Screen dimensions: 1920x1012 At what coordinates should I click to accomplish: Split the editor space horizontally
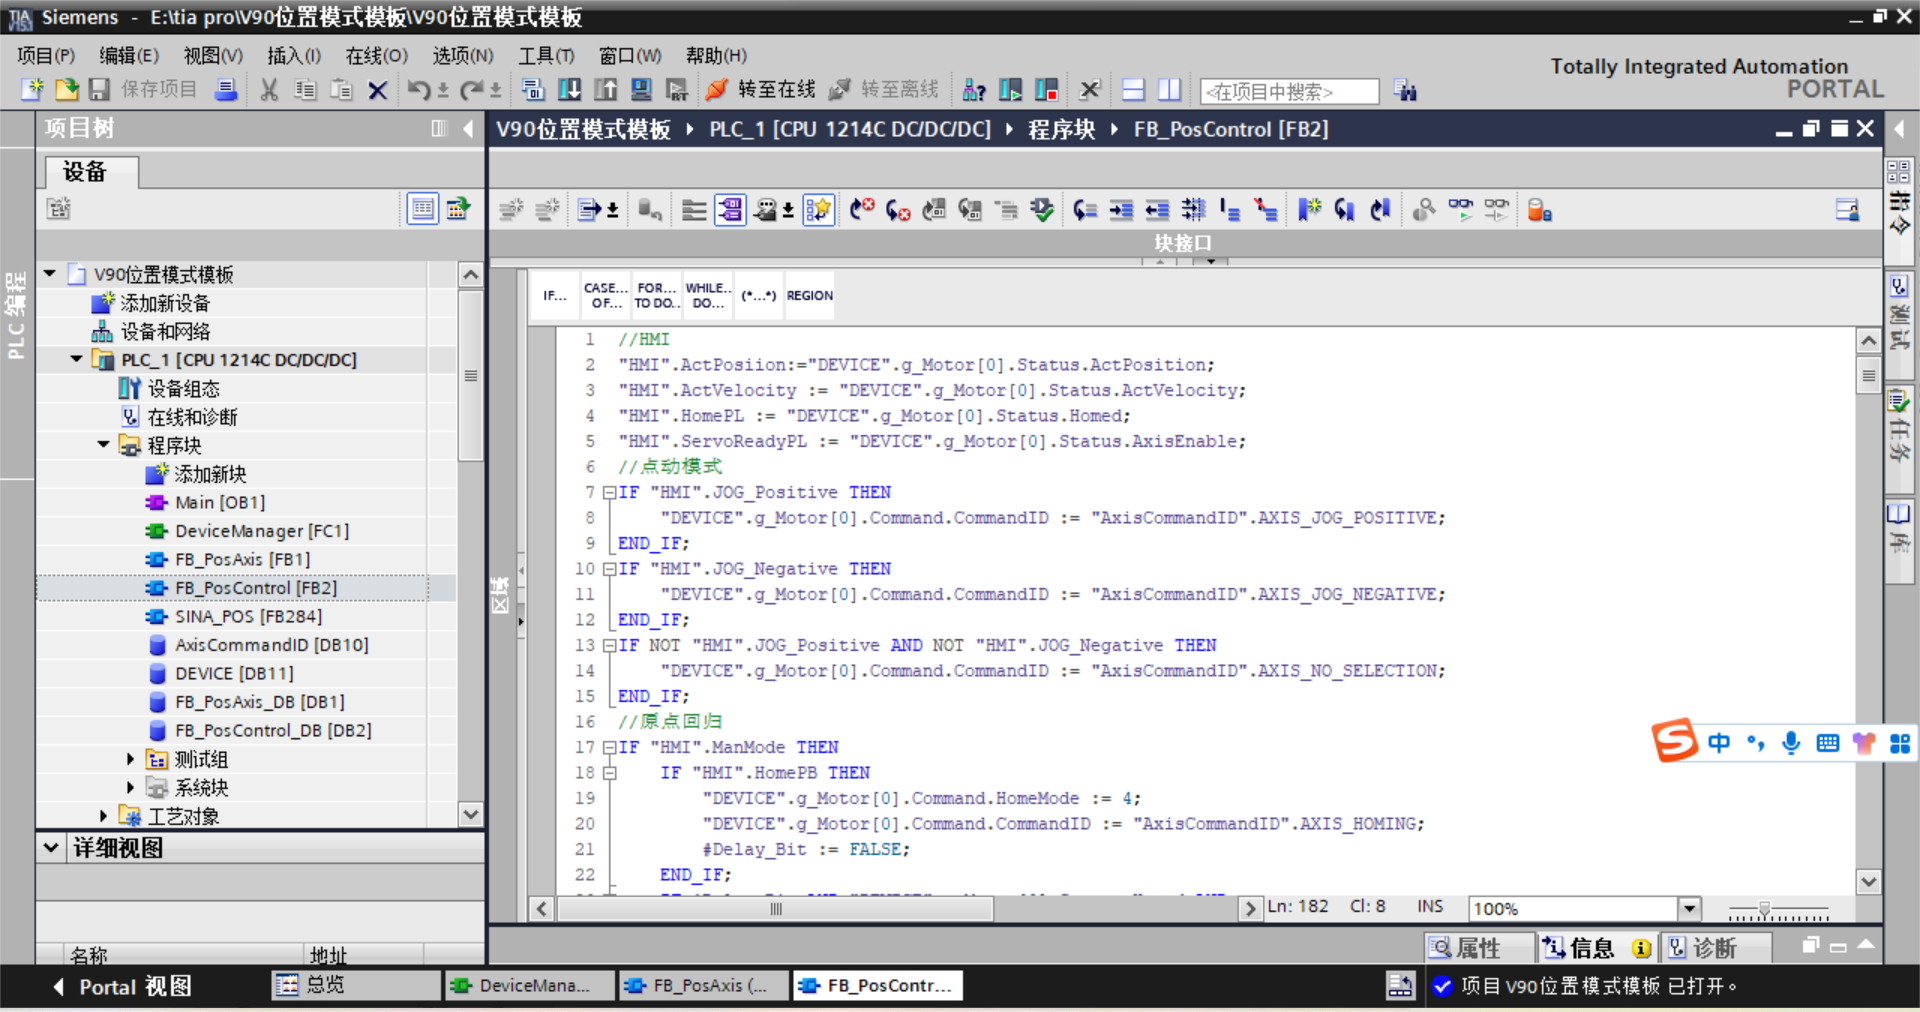pos(1133,90)
